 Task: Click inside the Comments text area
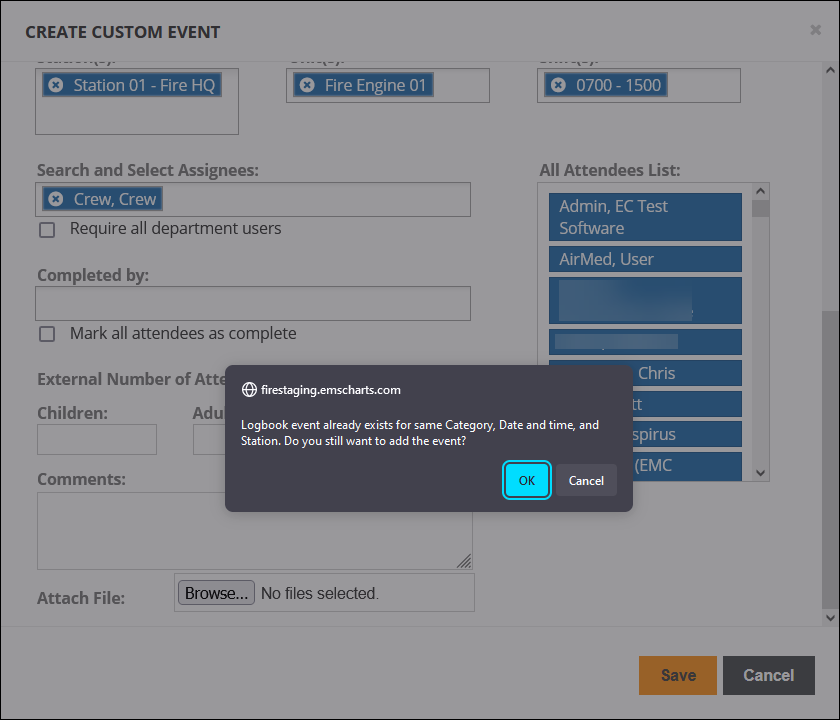(x=253, y=530)
